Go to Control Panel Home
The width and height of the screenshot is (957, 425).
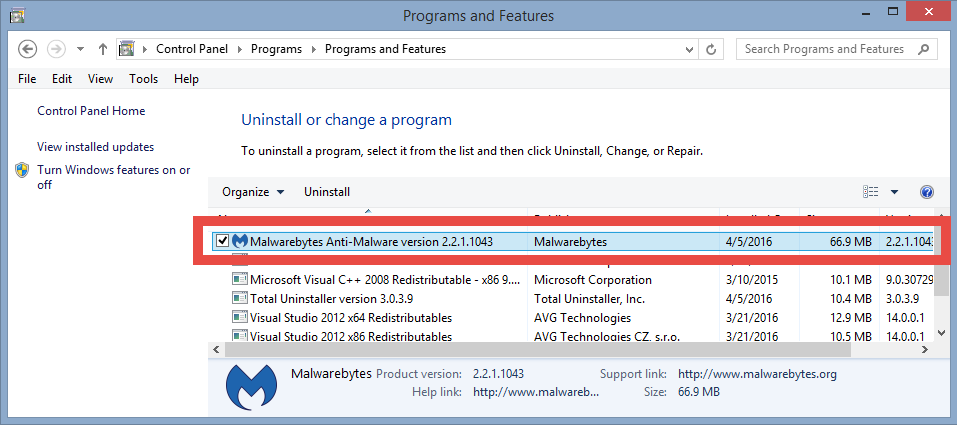(x=91, y=111)
